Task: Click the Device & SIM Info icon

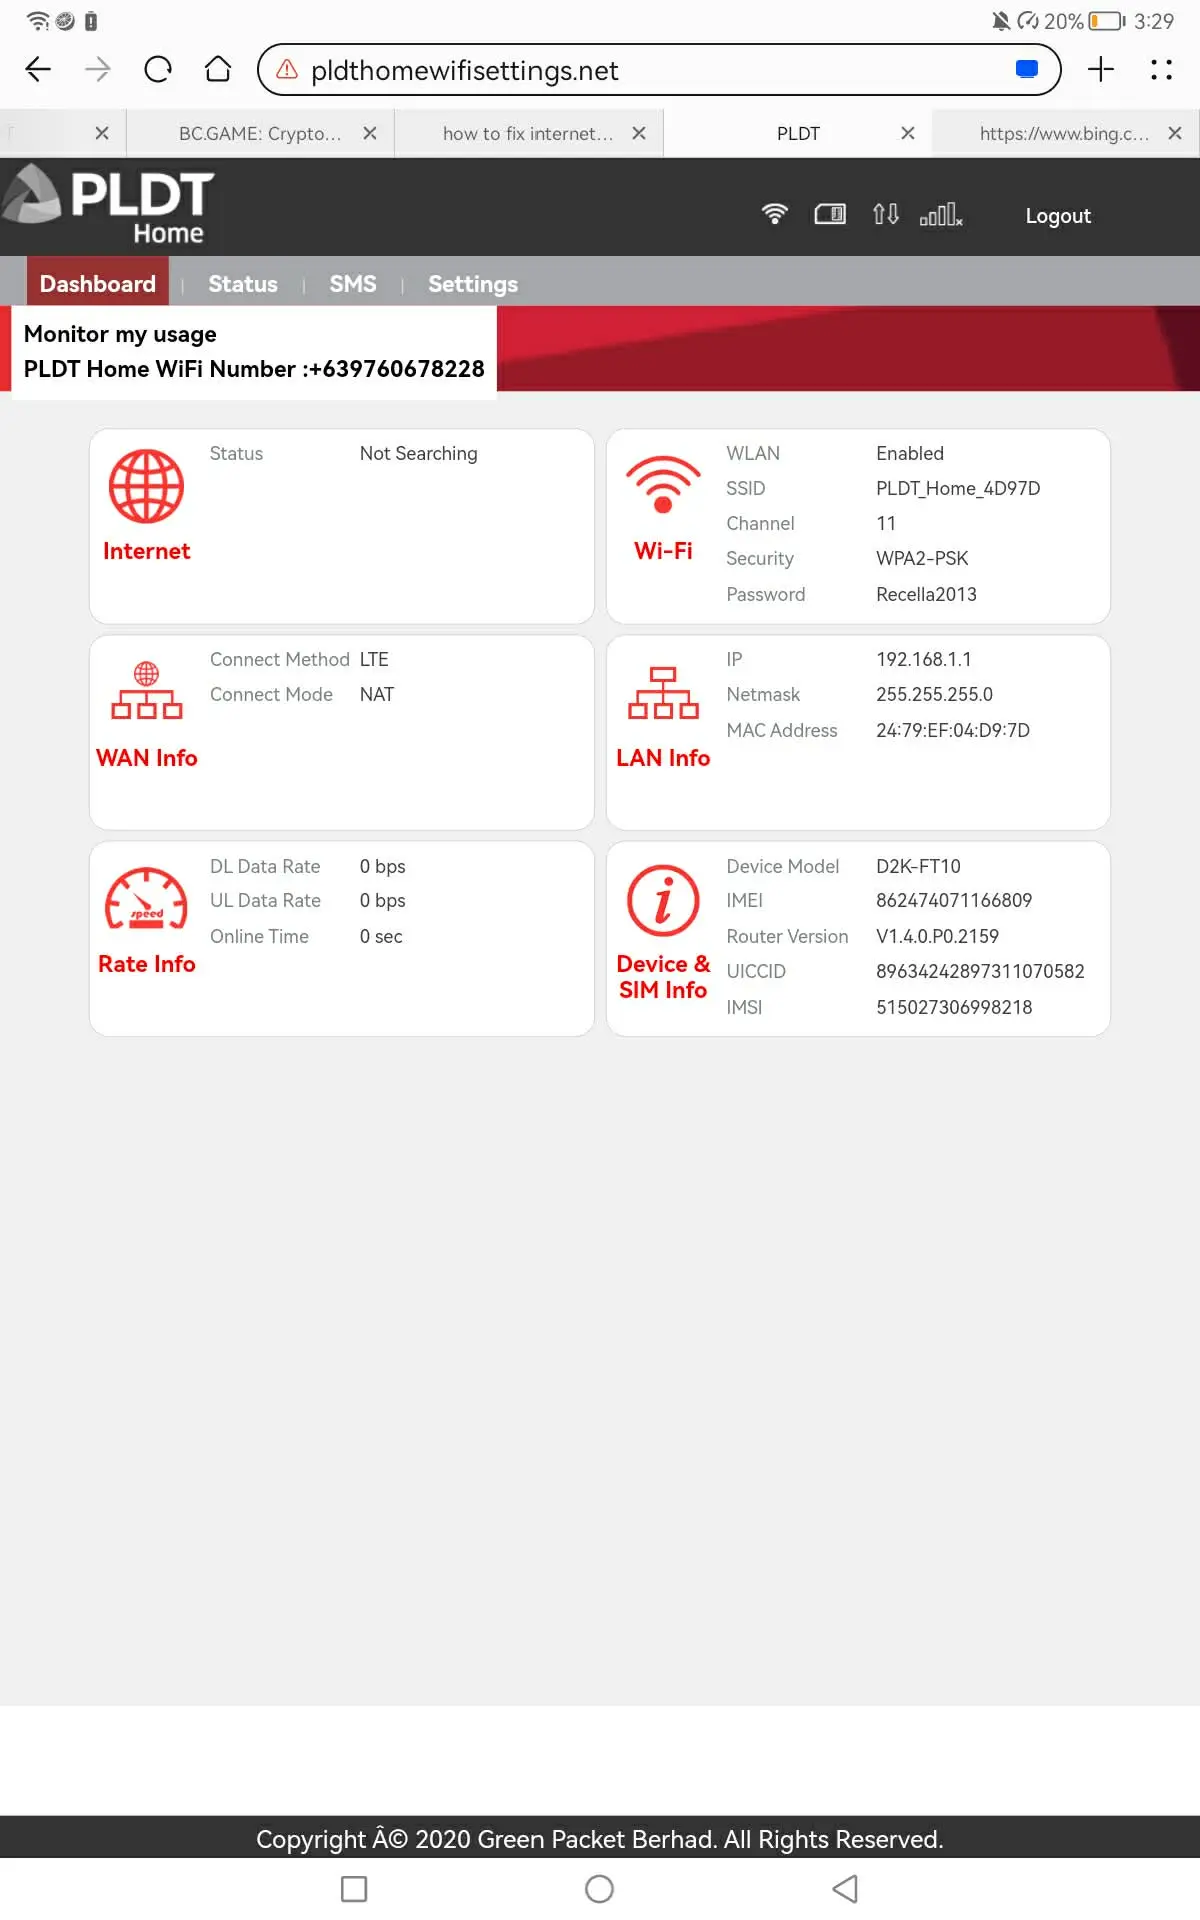Action: (663, 900)
